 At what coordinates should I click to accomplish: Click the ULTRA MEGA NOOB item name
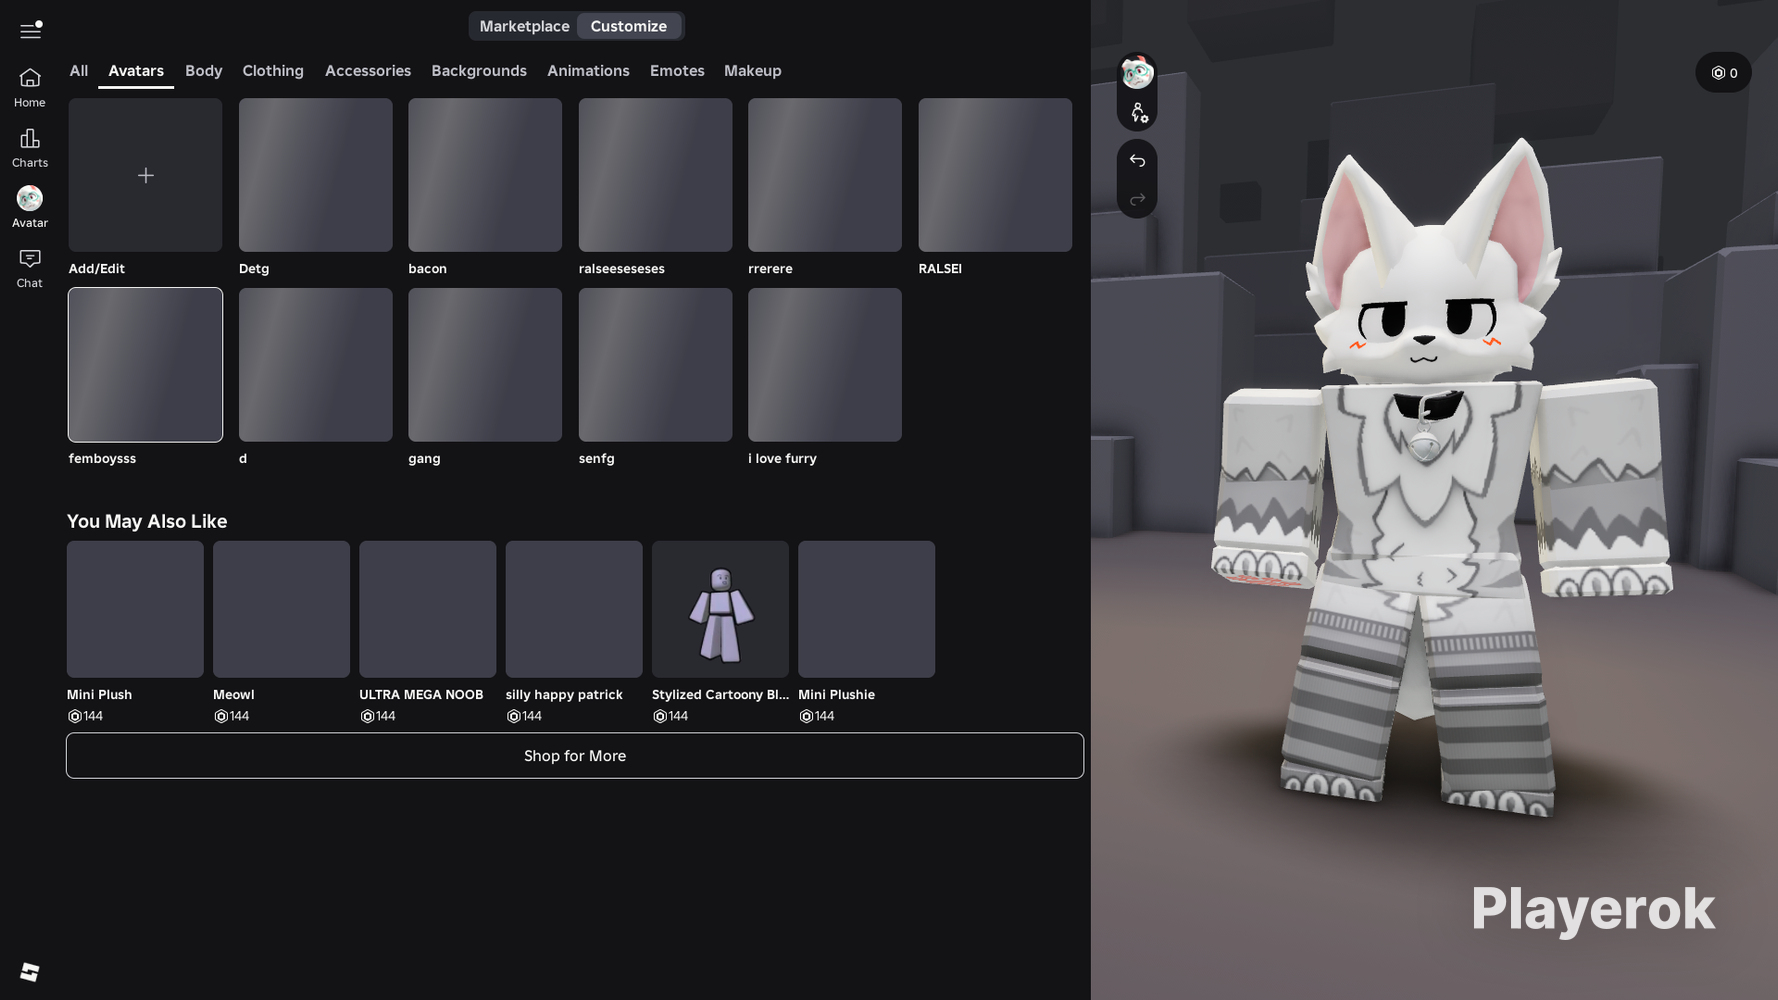pos(421,695)
